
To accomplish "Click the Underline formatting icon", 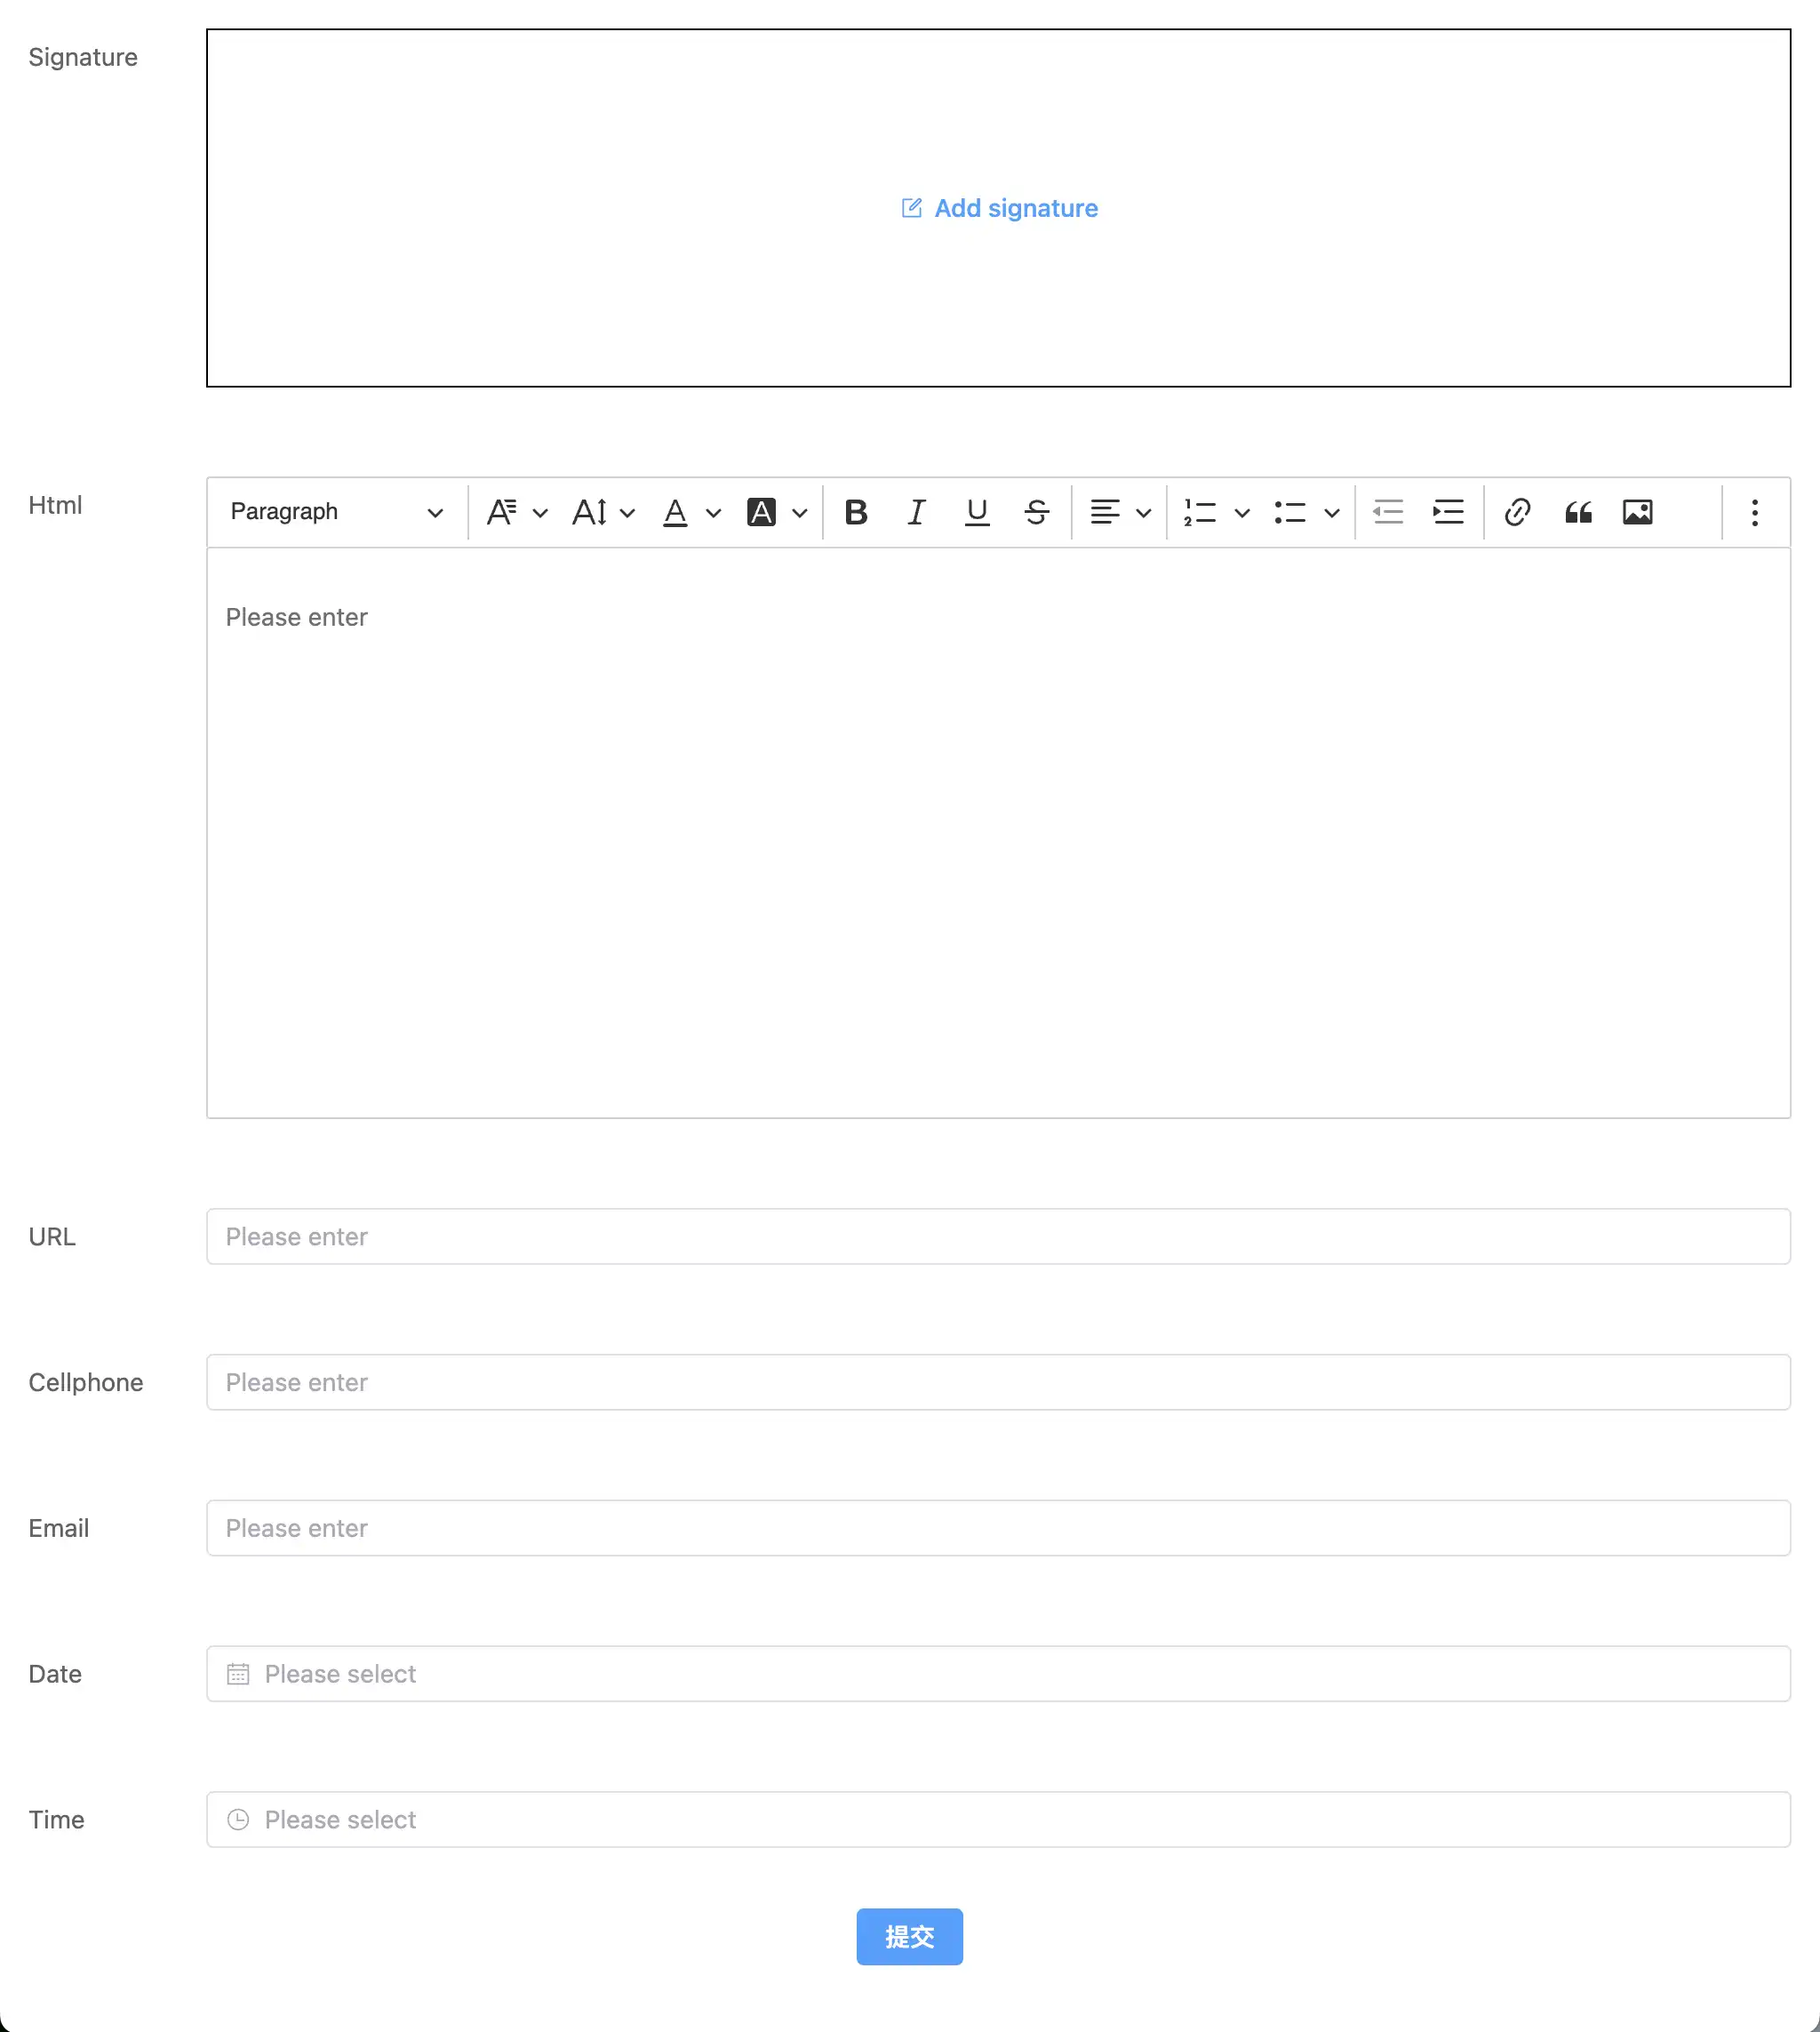I will (x=977, y=511).
